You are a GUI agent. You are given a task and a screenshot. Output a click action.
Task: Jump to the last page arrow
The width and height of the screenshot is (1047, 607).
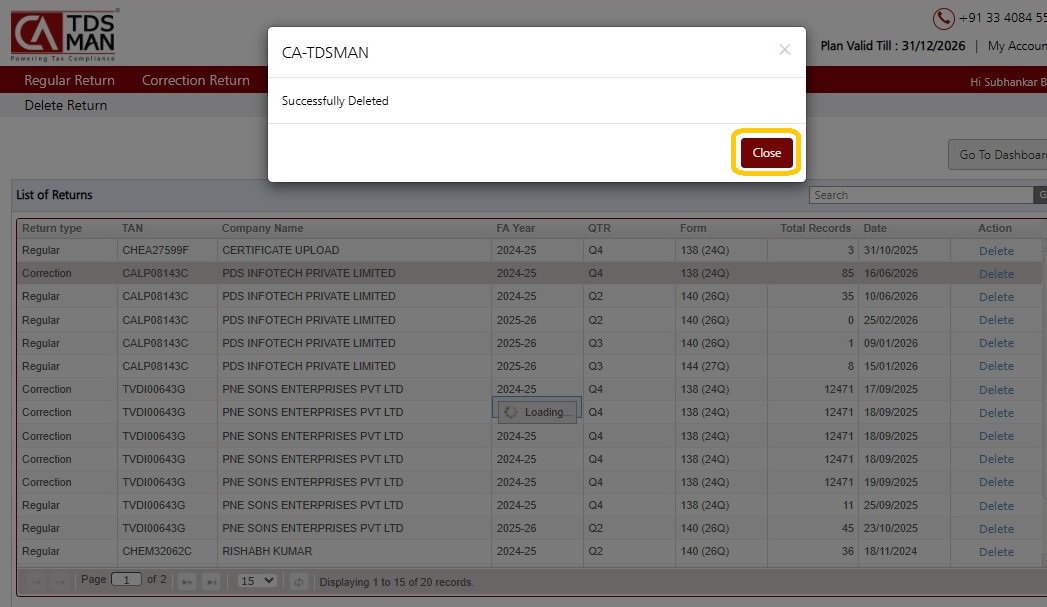(211, 582)
